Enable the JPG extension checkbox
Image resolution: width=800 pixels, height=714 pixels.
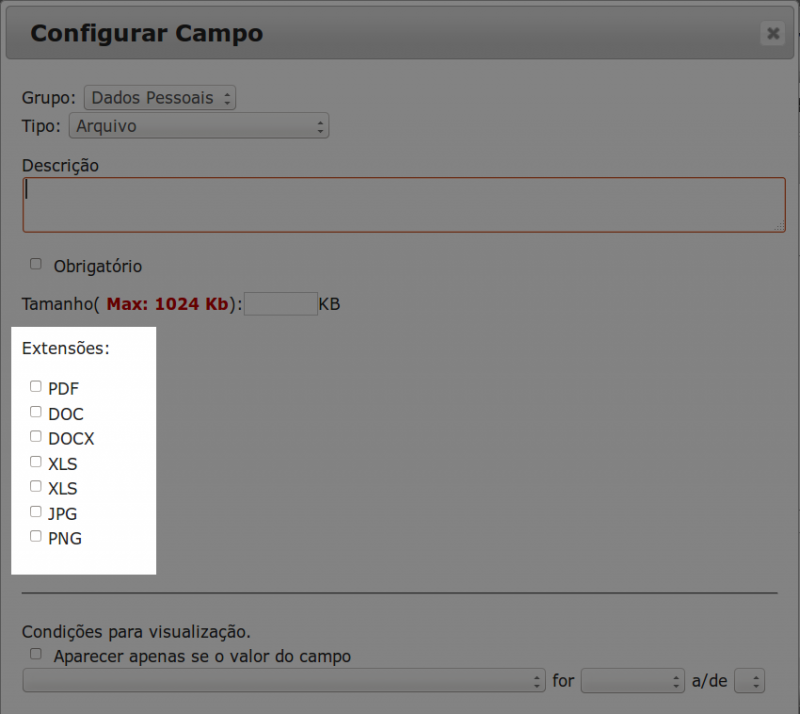tap(35, 511)
